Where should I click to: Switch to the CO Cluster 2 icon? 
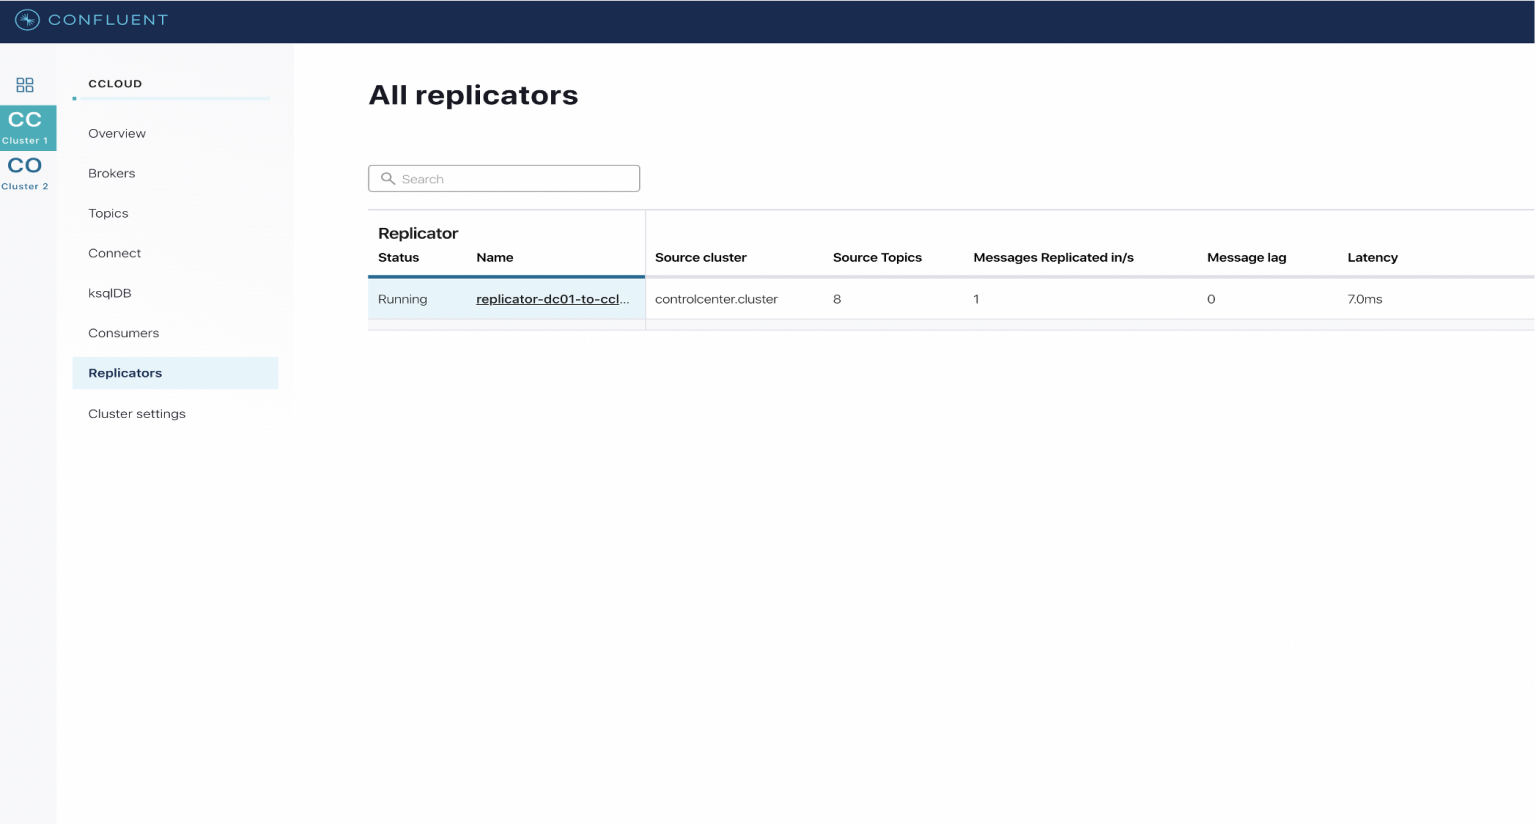coord(25,170)
